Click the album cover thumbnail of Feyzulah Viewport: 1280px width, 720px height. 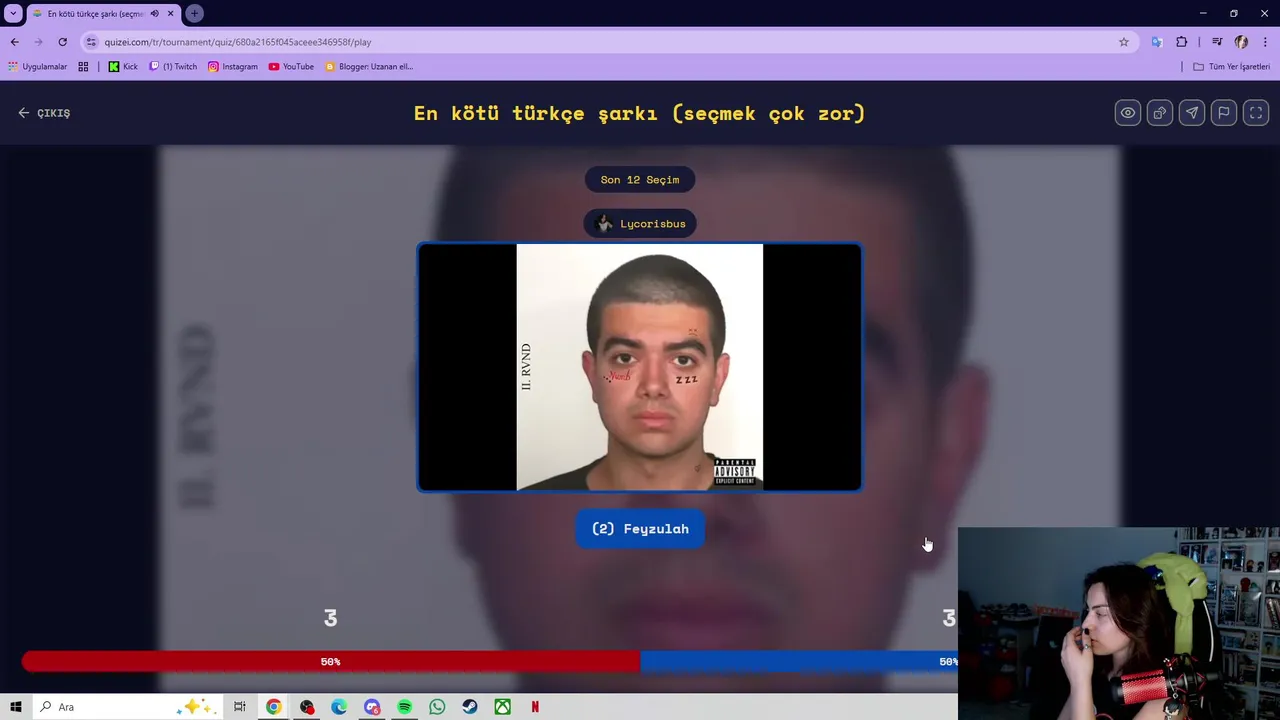(x=640, y=368)
